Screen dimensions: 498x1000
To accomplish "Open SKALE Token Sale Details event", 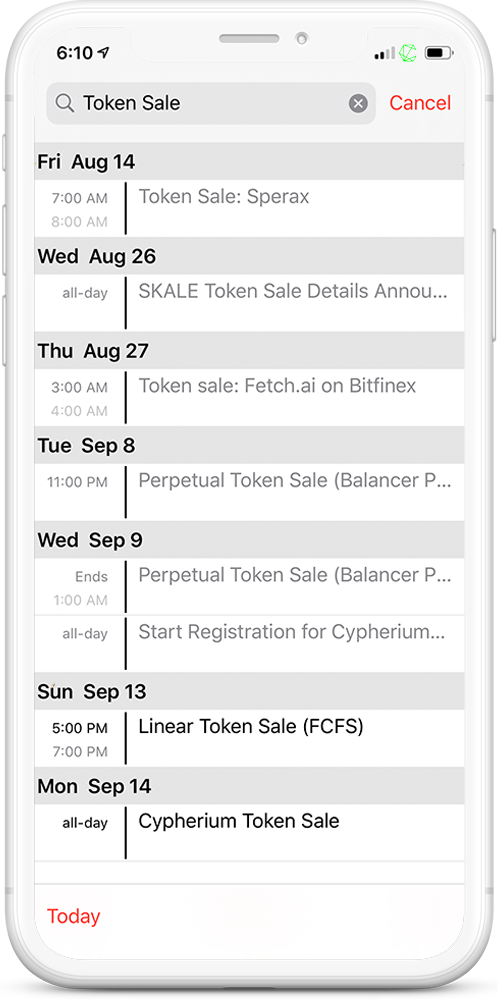I will point(249,303).
